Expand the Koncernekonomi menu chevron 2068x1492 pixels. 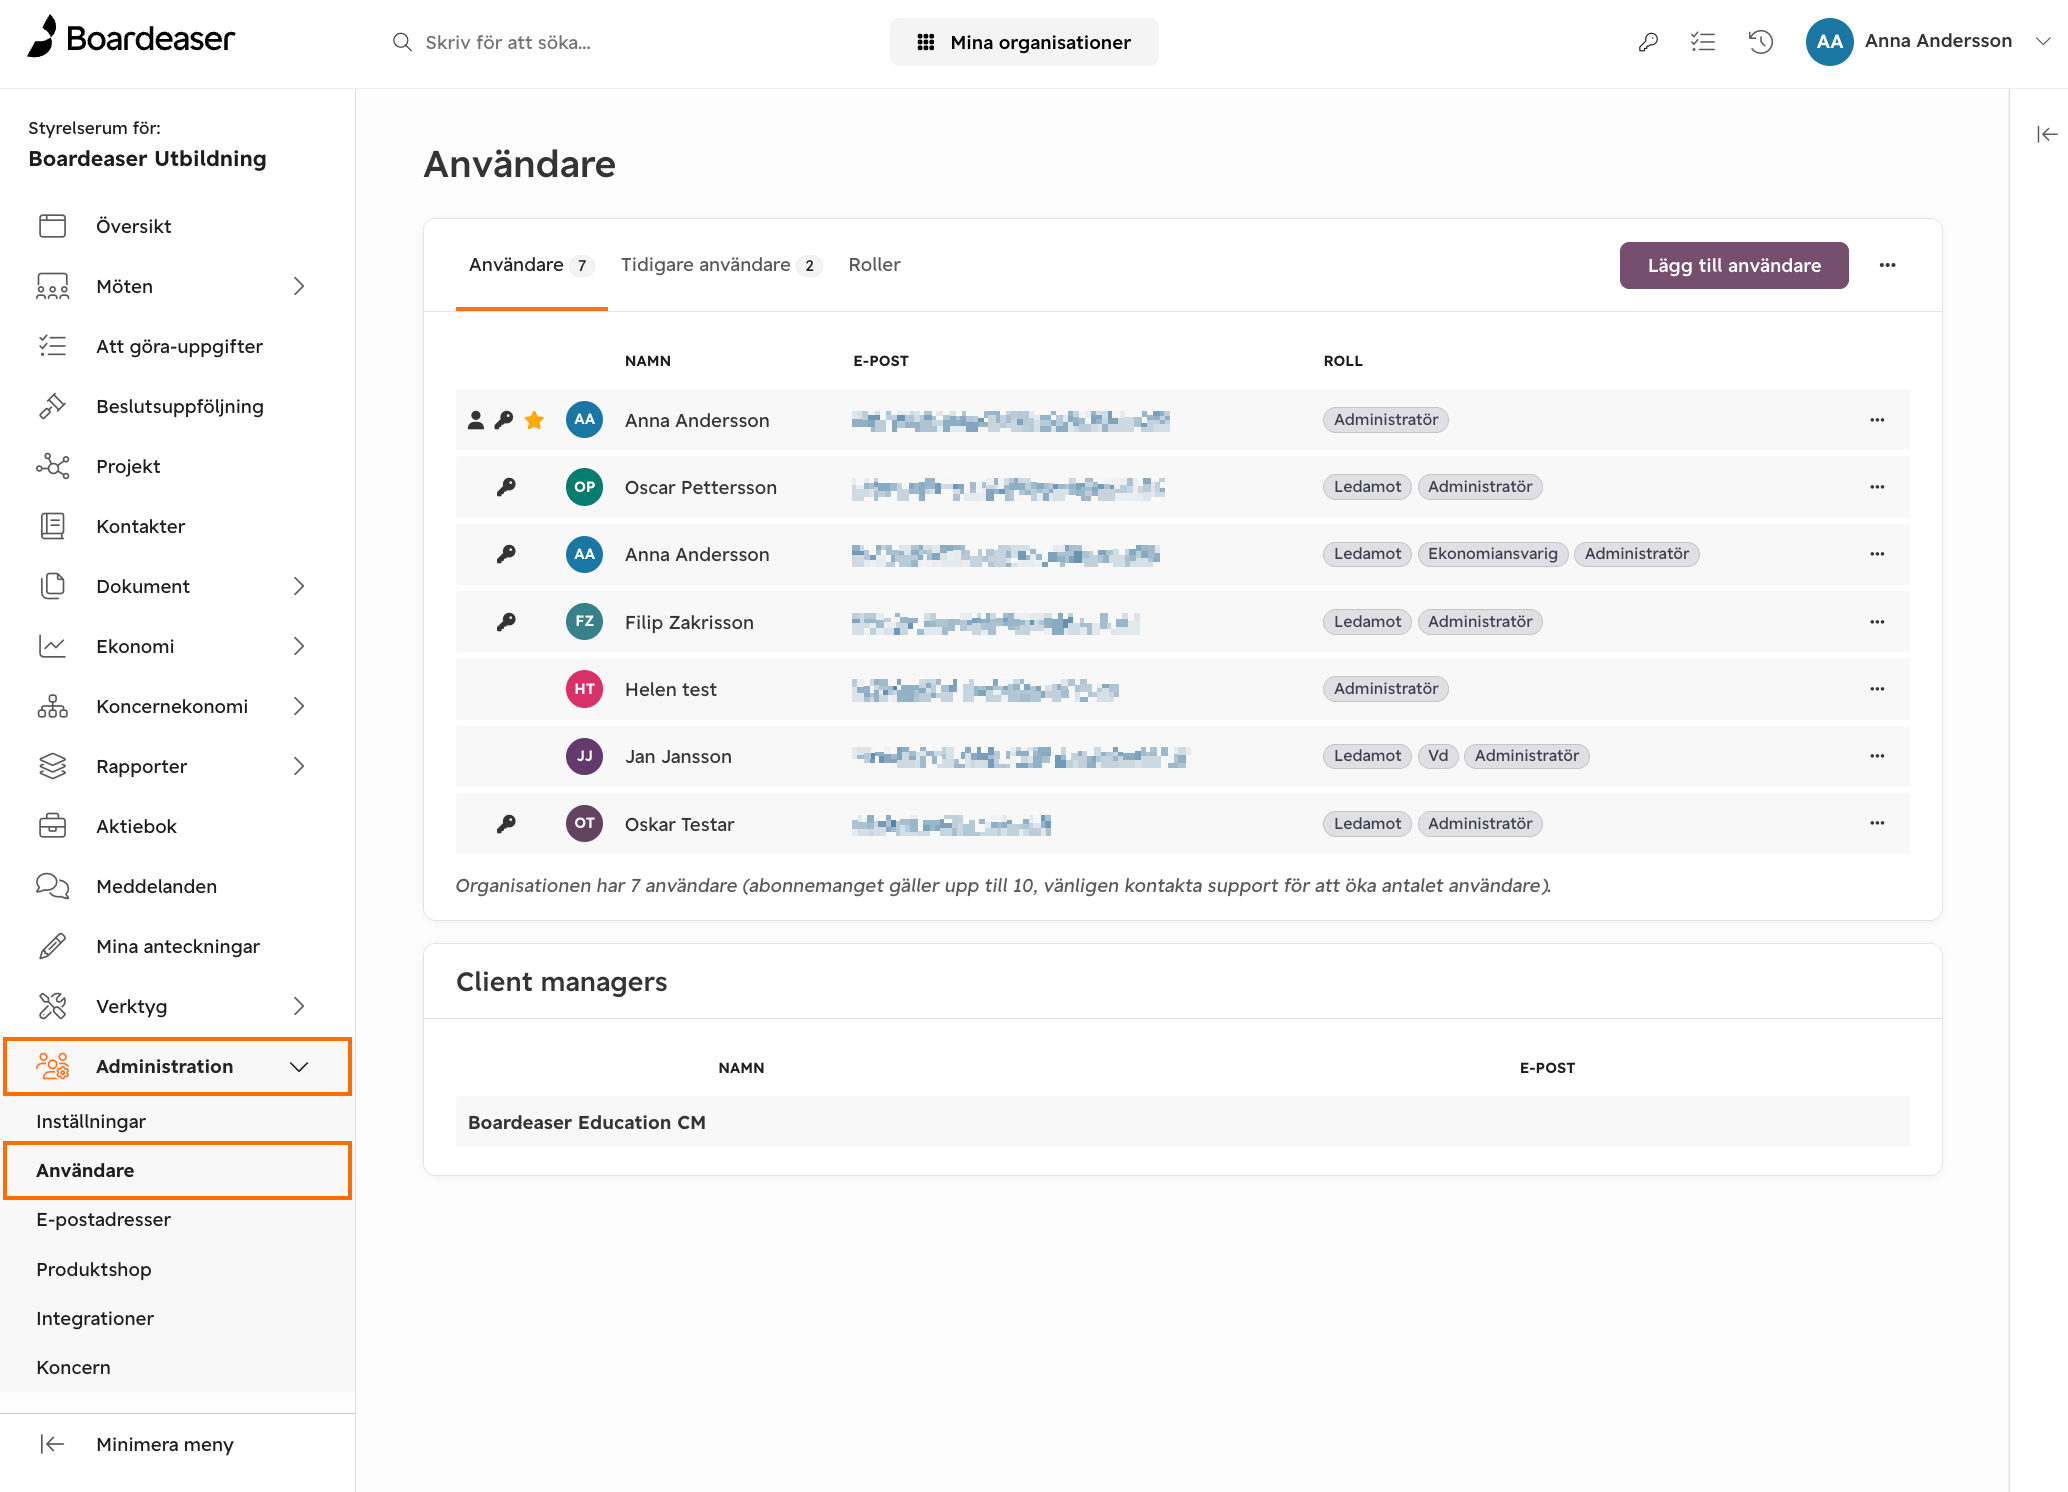[298, 706]
